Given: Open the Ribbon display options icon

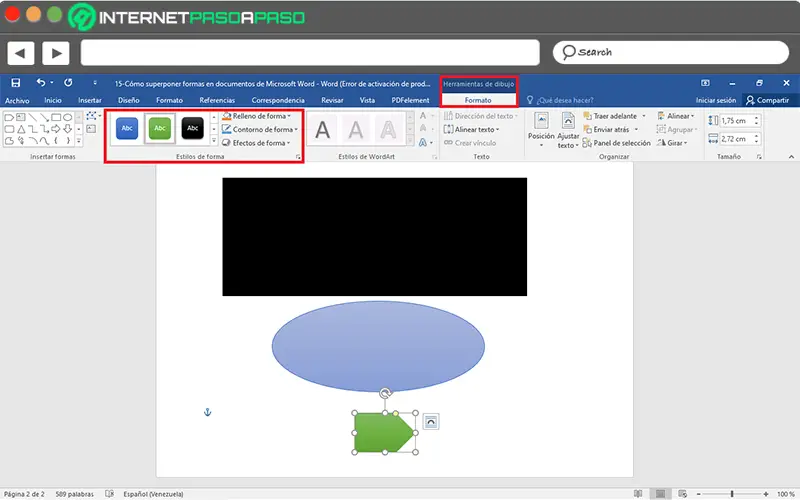Looking at the screenshot, I should [x=705, y=83].
